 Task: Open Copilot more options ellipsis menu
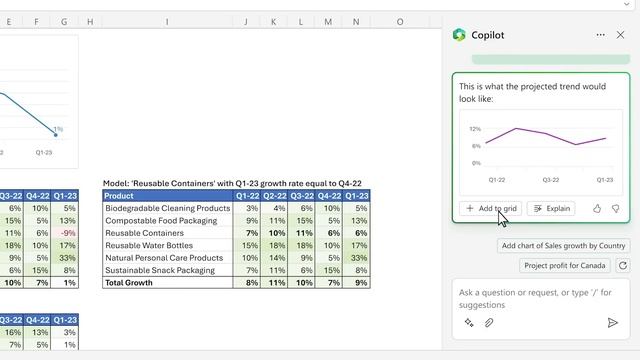pos(600,35)
